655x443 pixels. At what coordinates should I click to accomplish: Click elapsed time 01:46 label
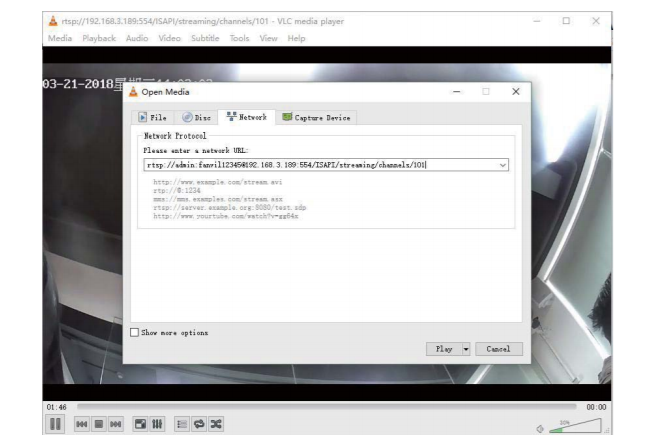(x=56, y=407)
